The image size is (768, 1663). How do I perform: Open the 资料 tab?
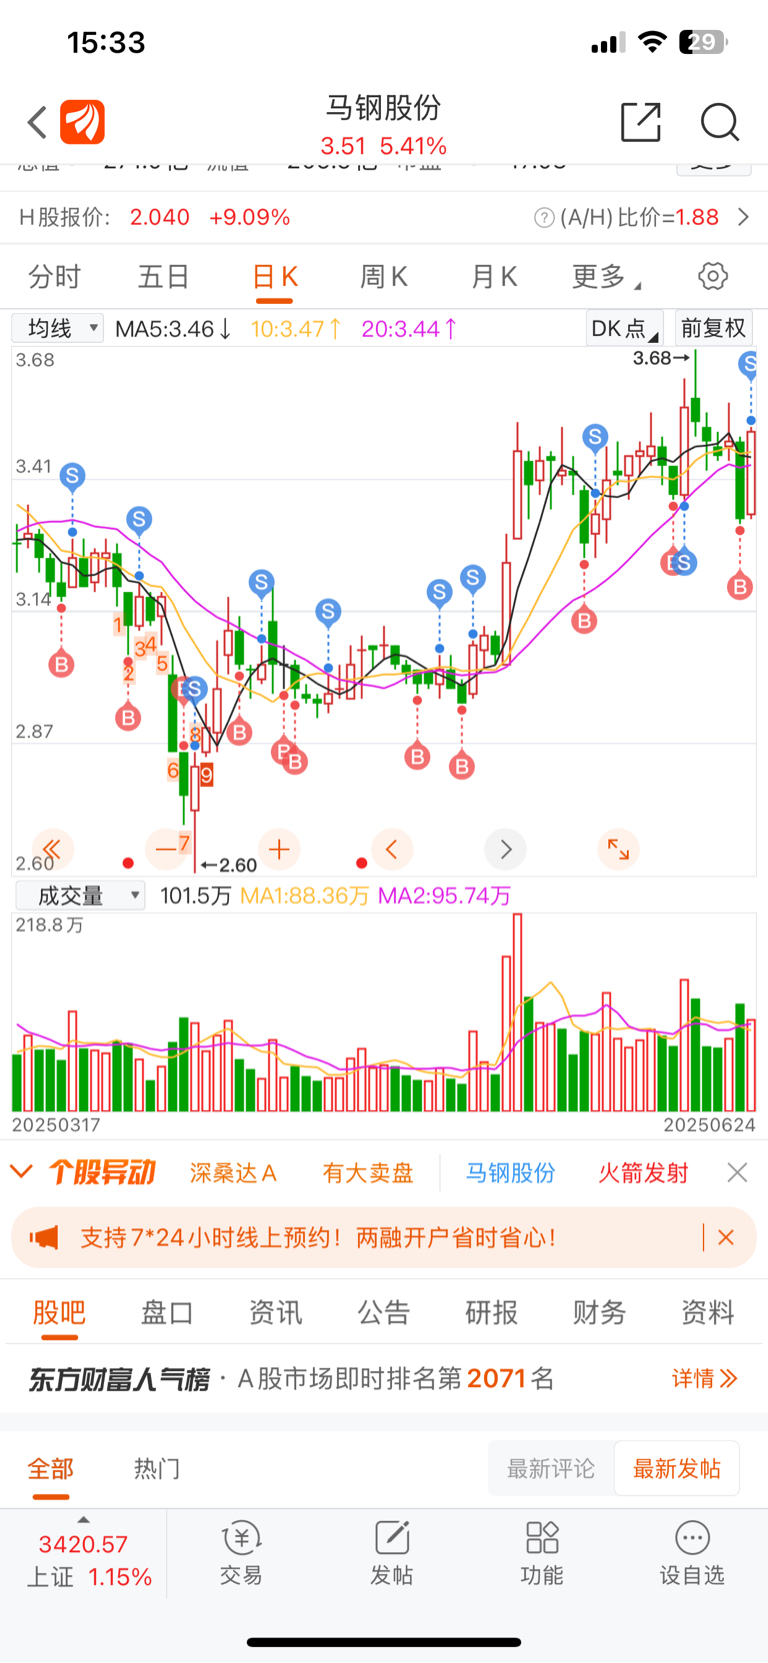(x=708, y=1312)
